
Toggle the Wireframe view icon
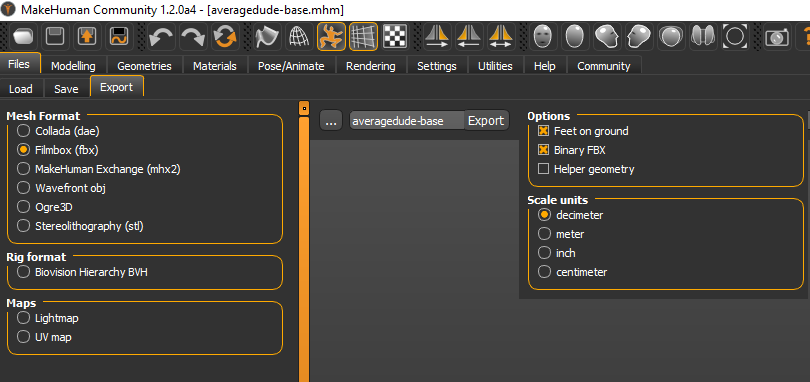pos(300,37)
